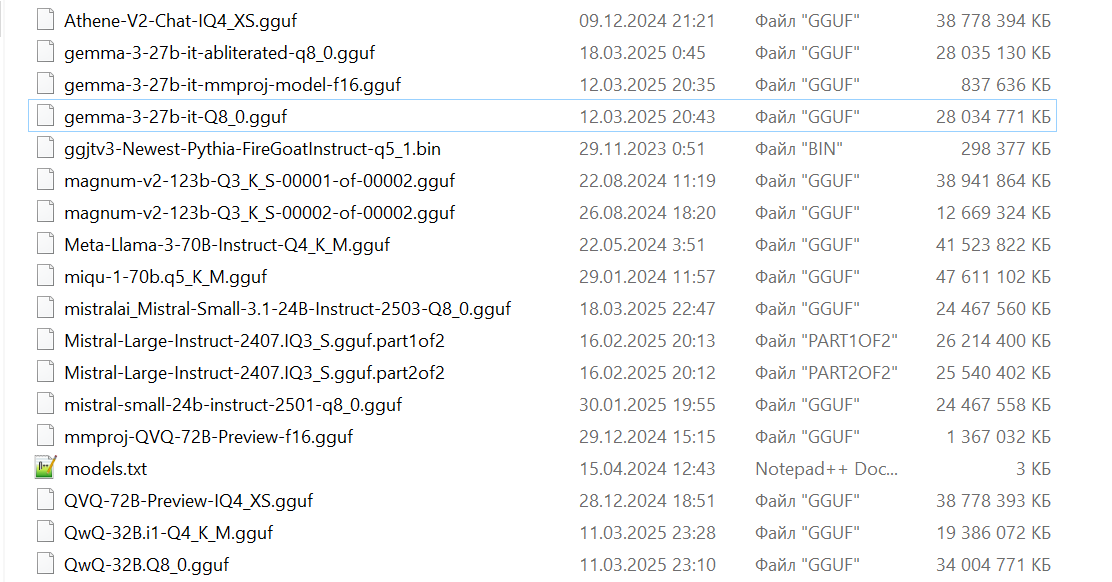Click the icon beside gemma-3-27b-it-Q8_0.gguf
This screenshot has width=1112, height=582.
click(x=45, y=116)
